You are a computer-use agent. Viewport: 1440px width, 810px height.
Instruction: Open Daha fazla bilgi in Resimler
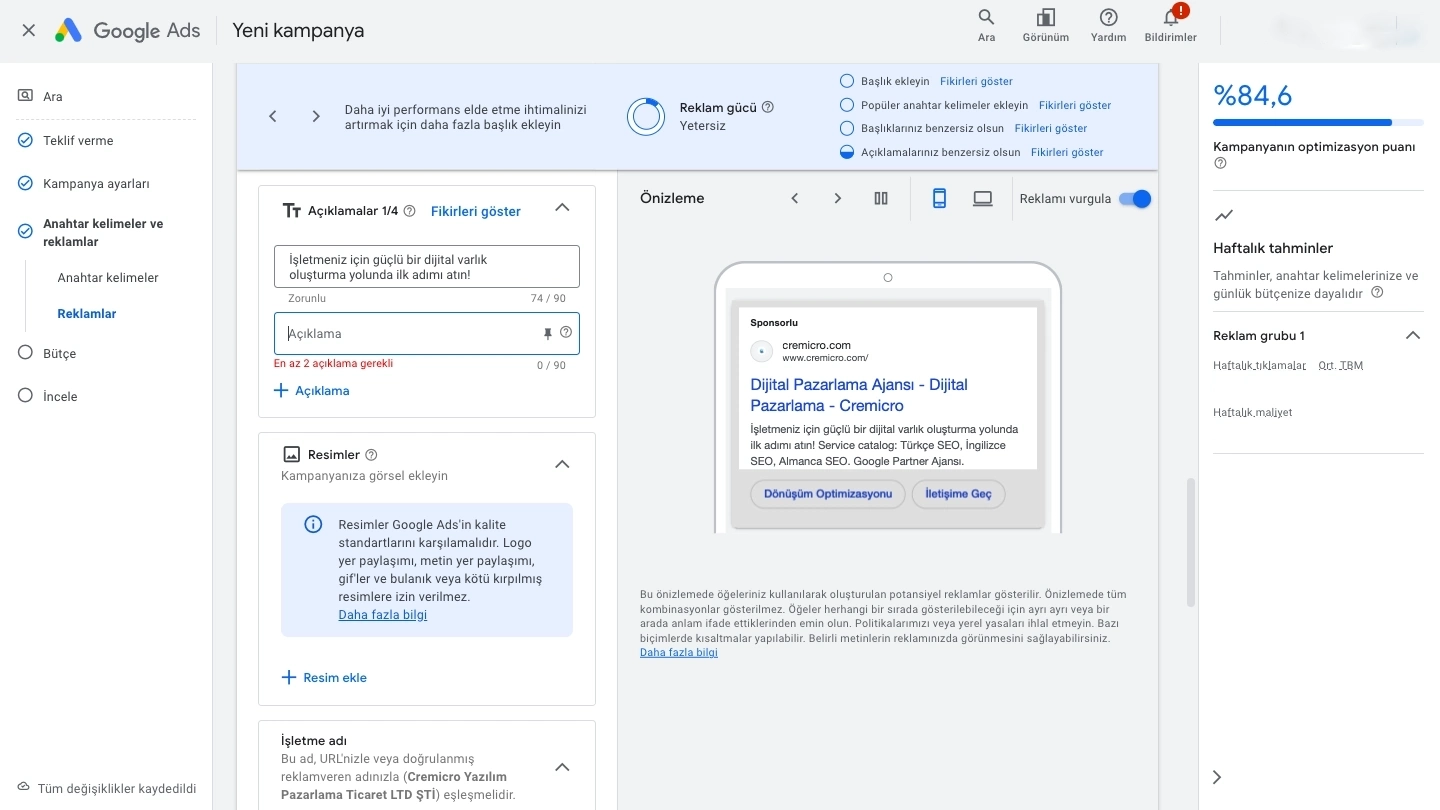[x=383, y=615]
